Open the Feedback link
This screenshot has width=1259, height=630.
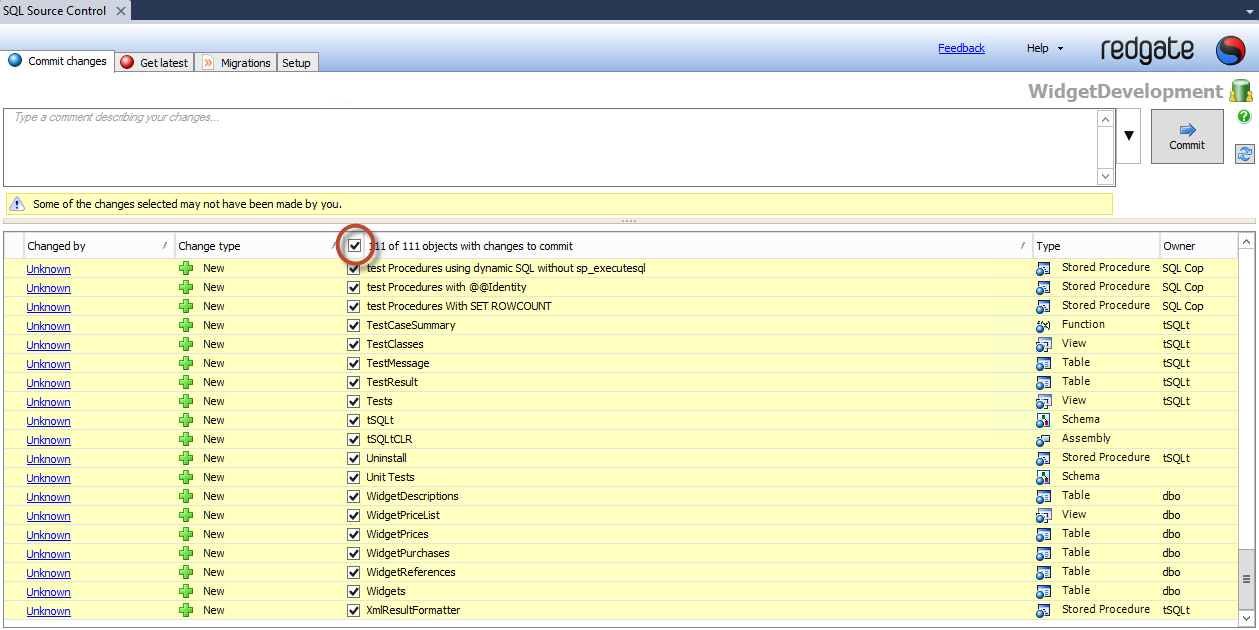961,48
